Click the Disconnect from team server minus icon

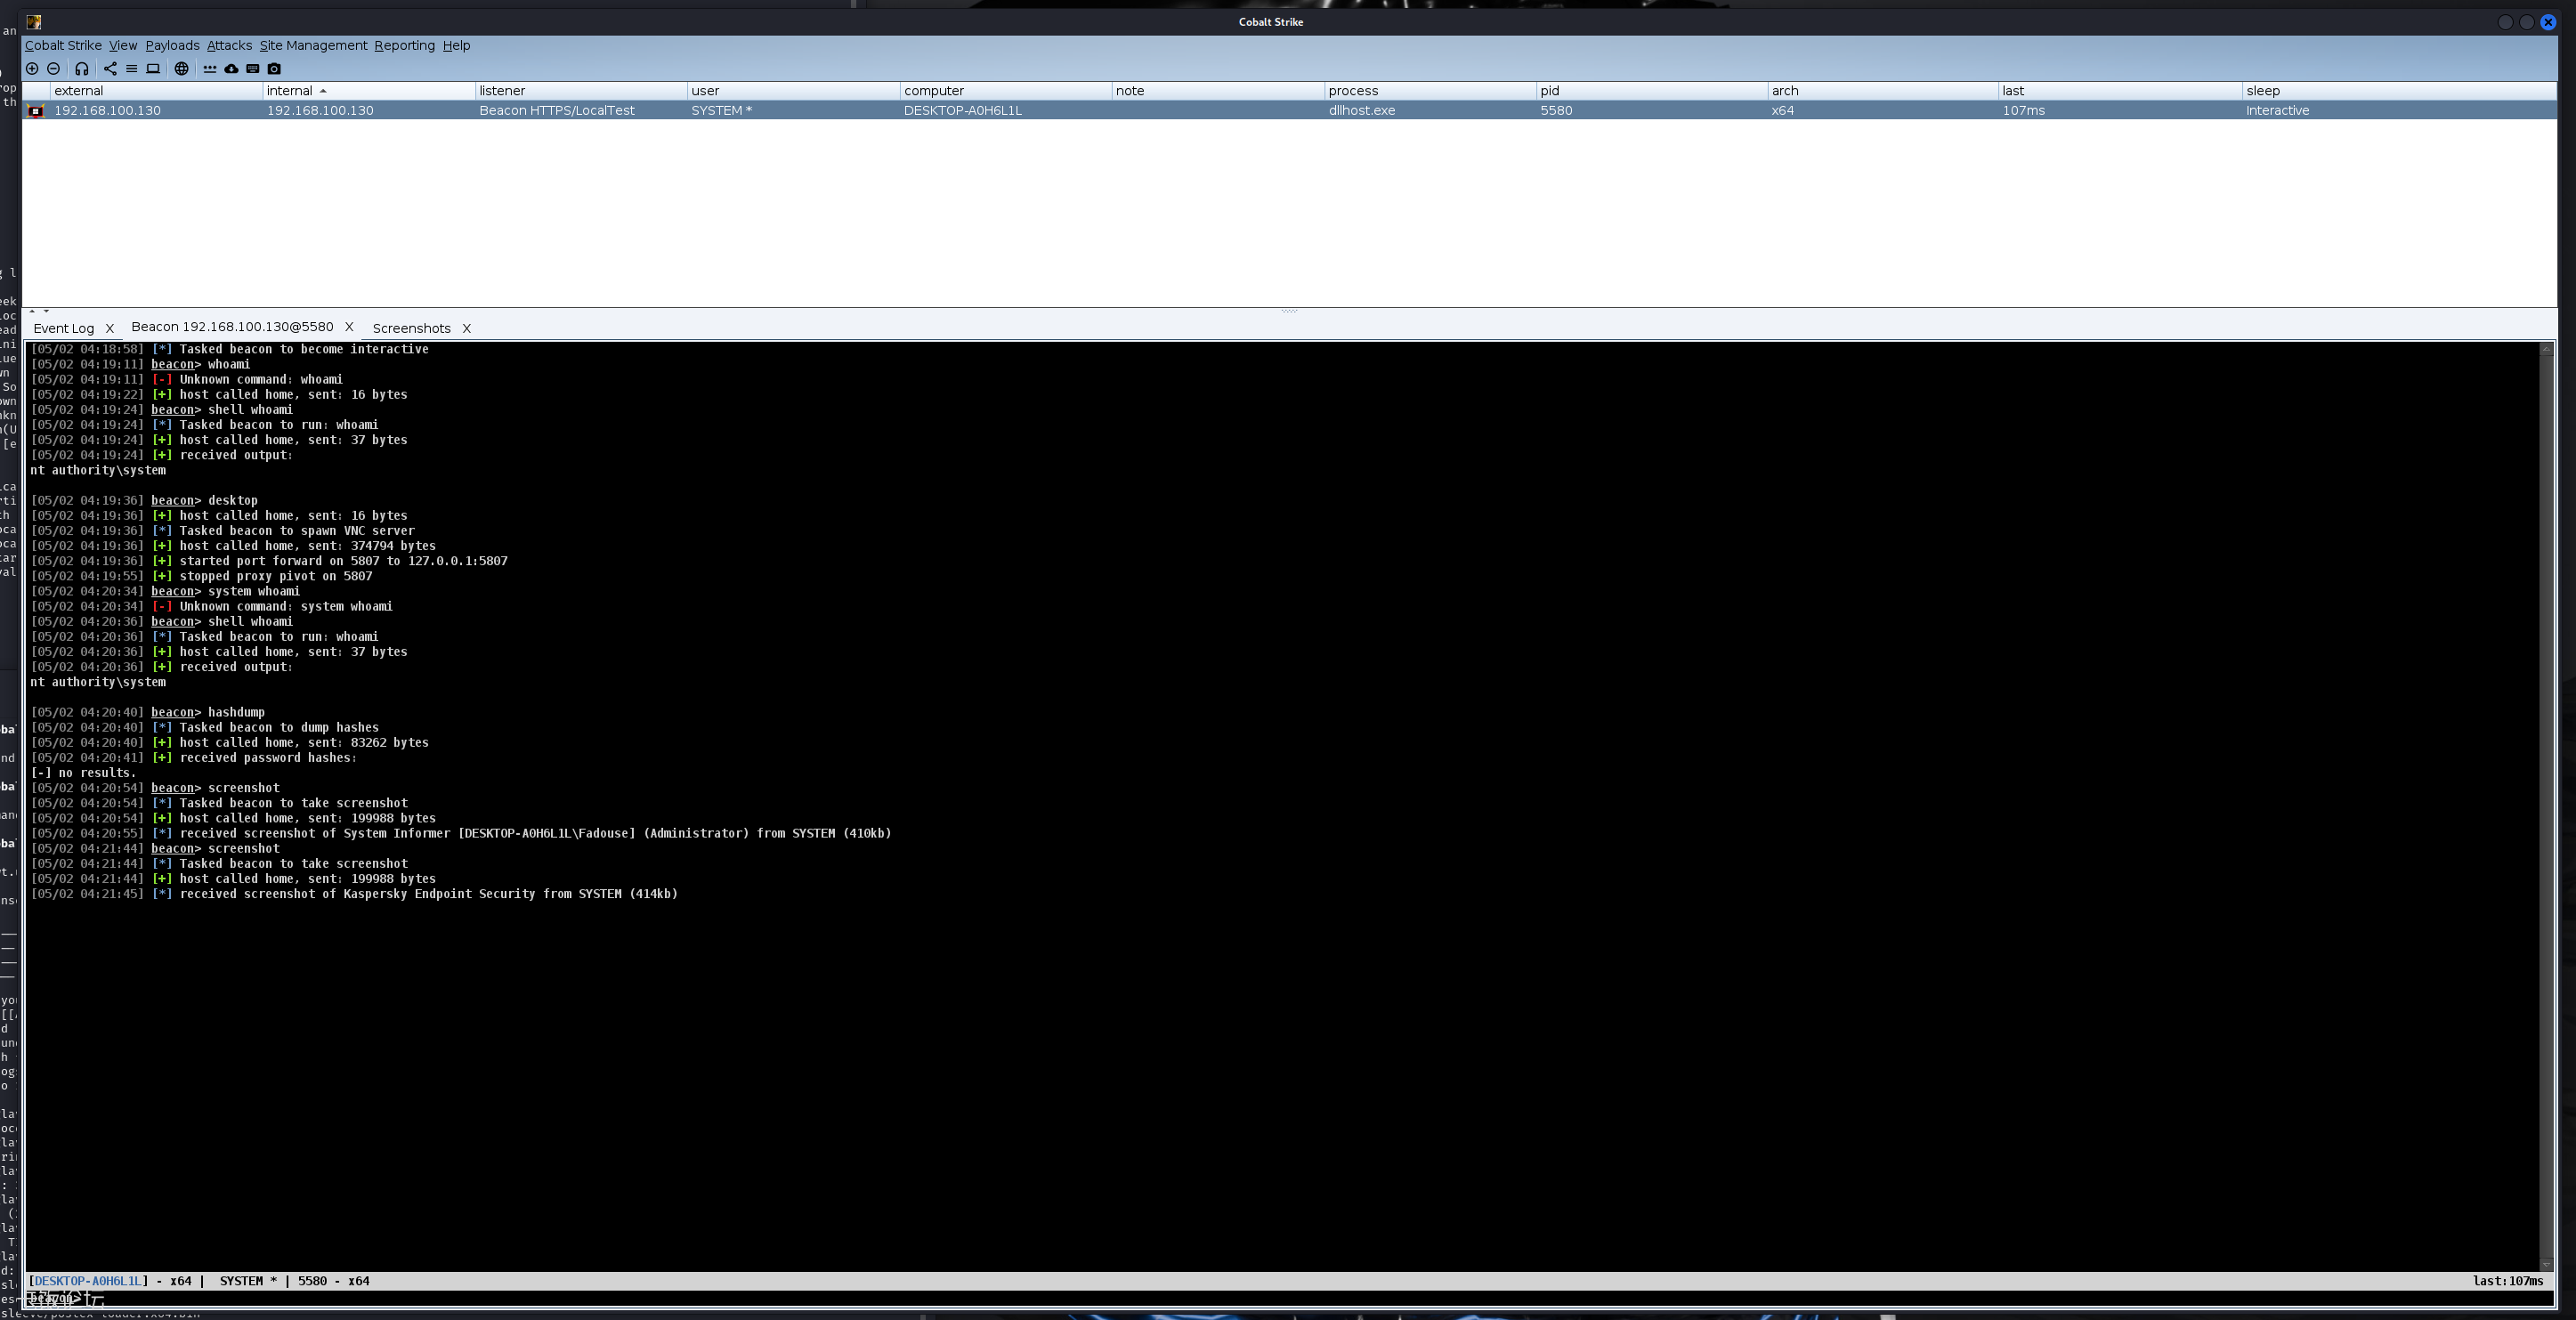(54, 69)
